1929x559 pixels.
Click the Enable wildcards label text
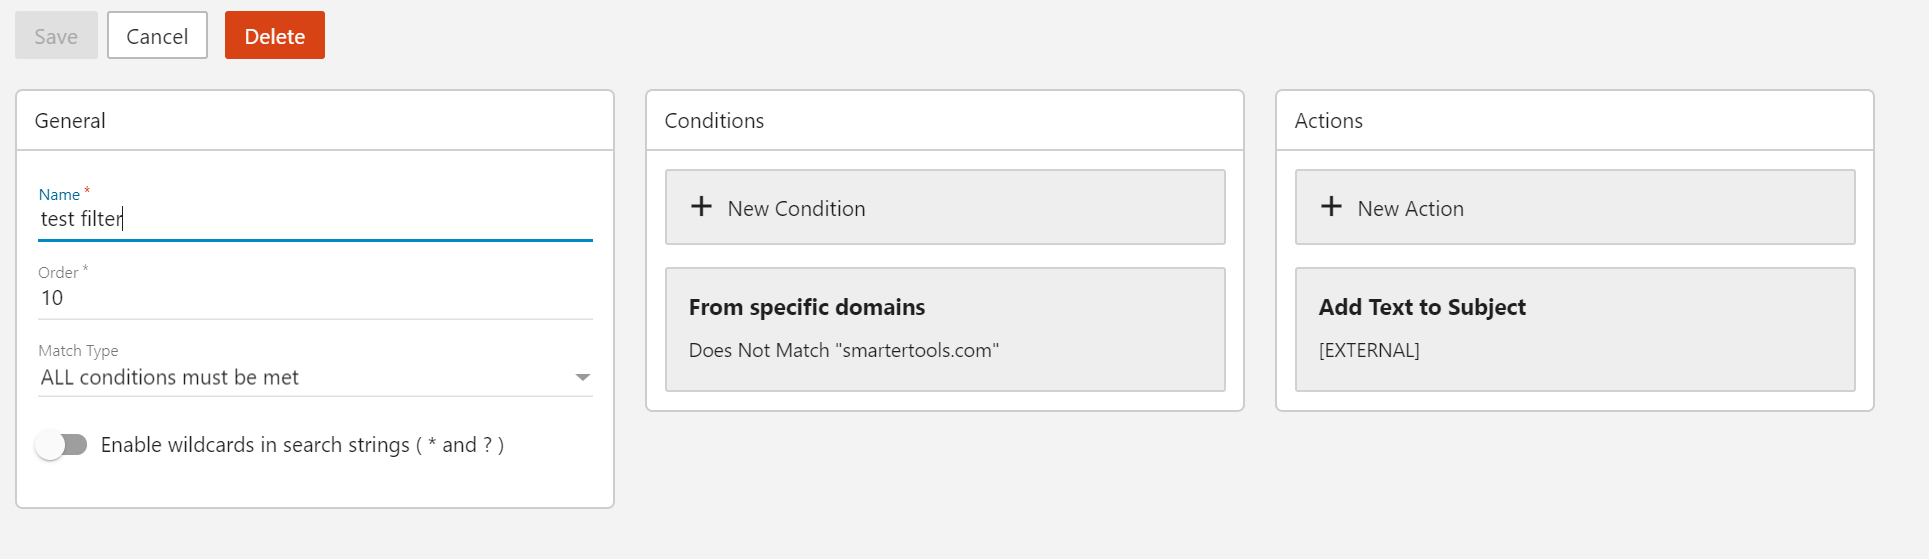click(x=302, y=445)
